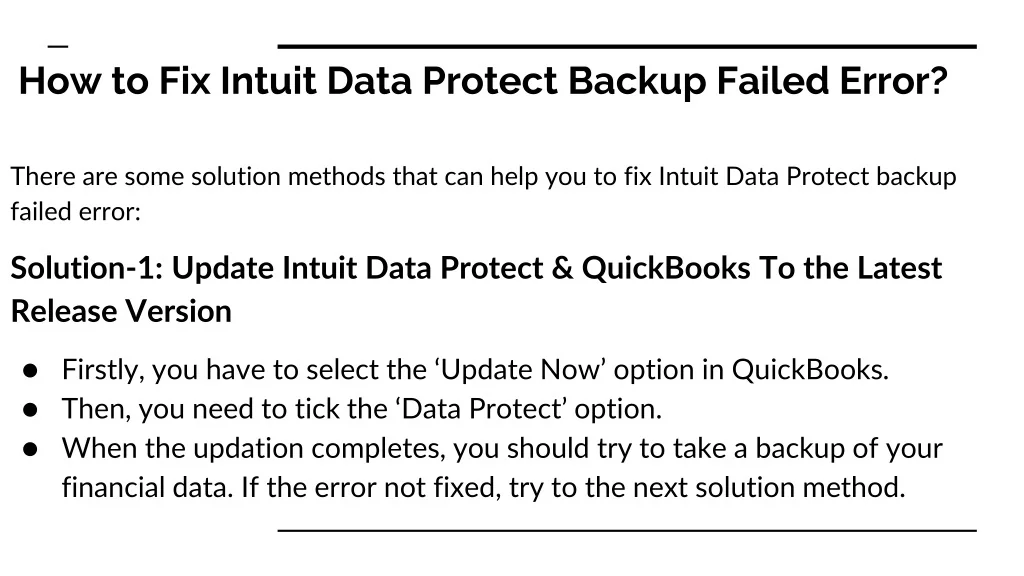Viewport: 1024px width, 576px height.
Task: Click the question mark ending the title
Action: coord(937,81)
